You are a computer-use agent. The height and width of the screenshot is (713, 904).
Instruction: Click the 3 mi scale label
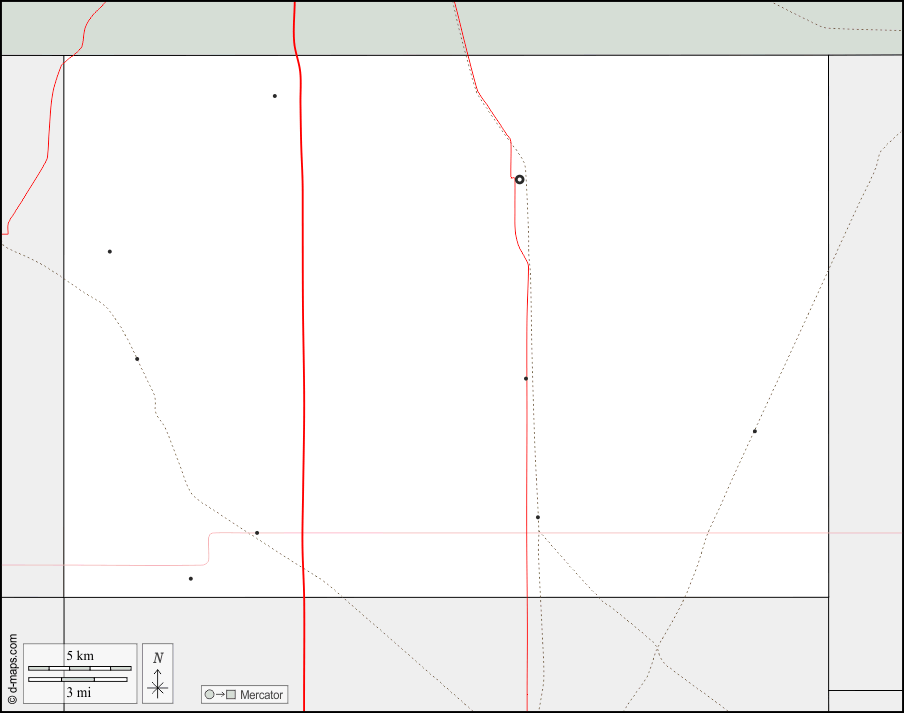(x=80, y=691)
